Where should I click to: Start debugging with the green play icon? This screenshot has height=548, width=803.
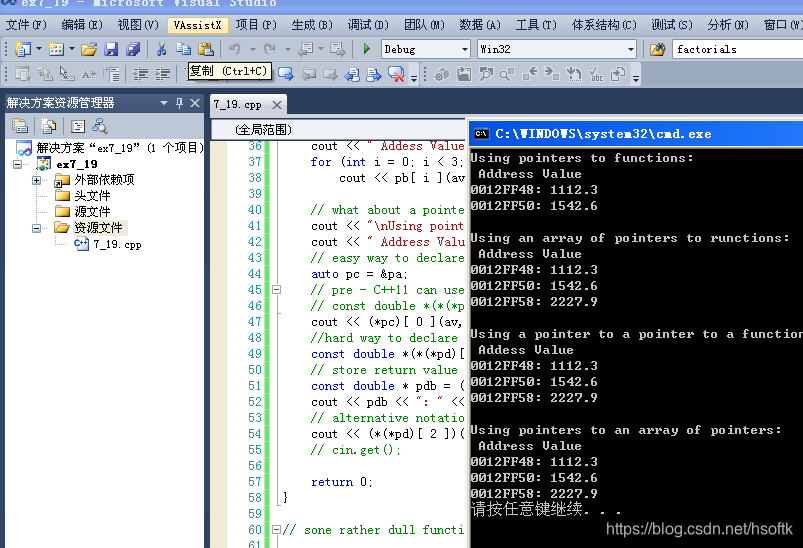[367, 49]
